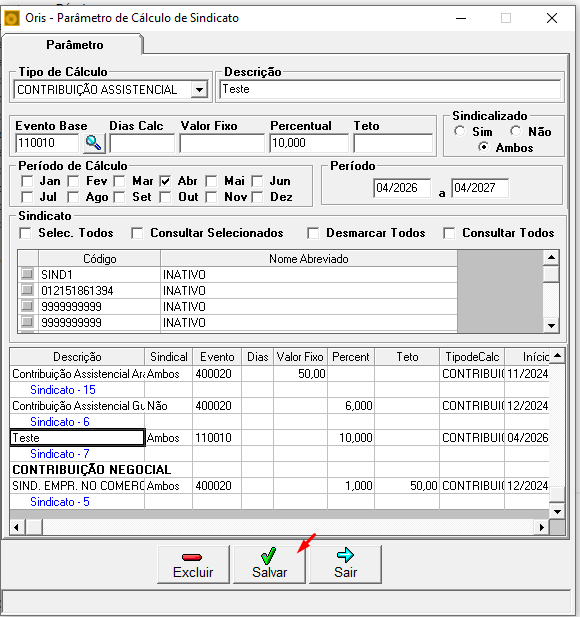Click the red Excluir delete icon
The height and width of the screenshot is (617, 580).
tap(192, 557)
